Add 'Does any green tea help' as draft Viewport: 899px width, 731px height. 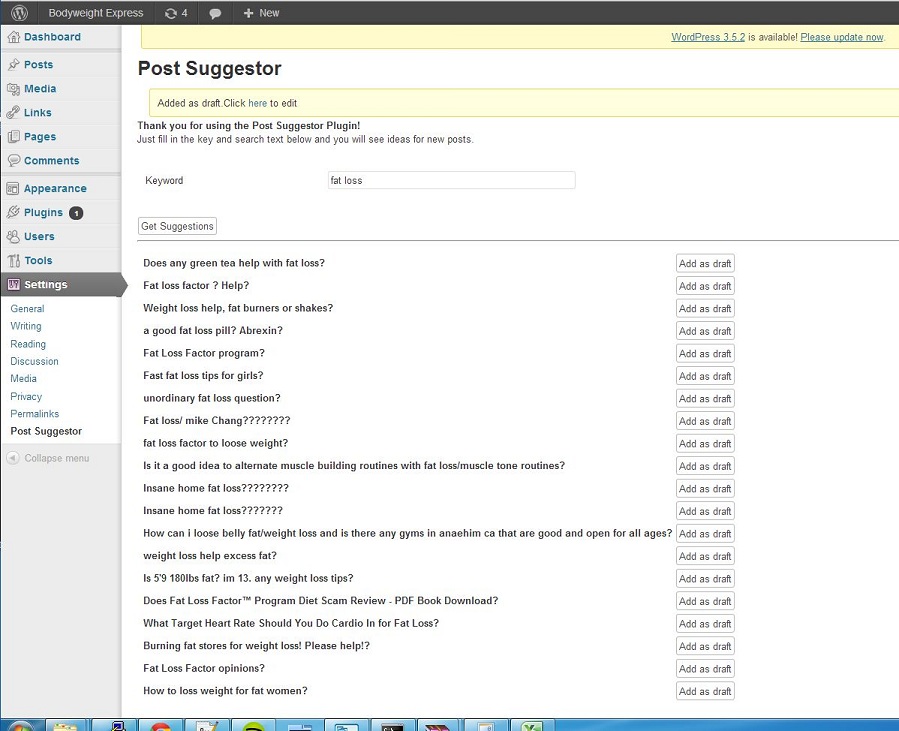[x=705, y=264]
